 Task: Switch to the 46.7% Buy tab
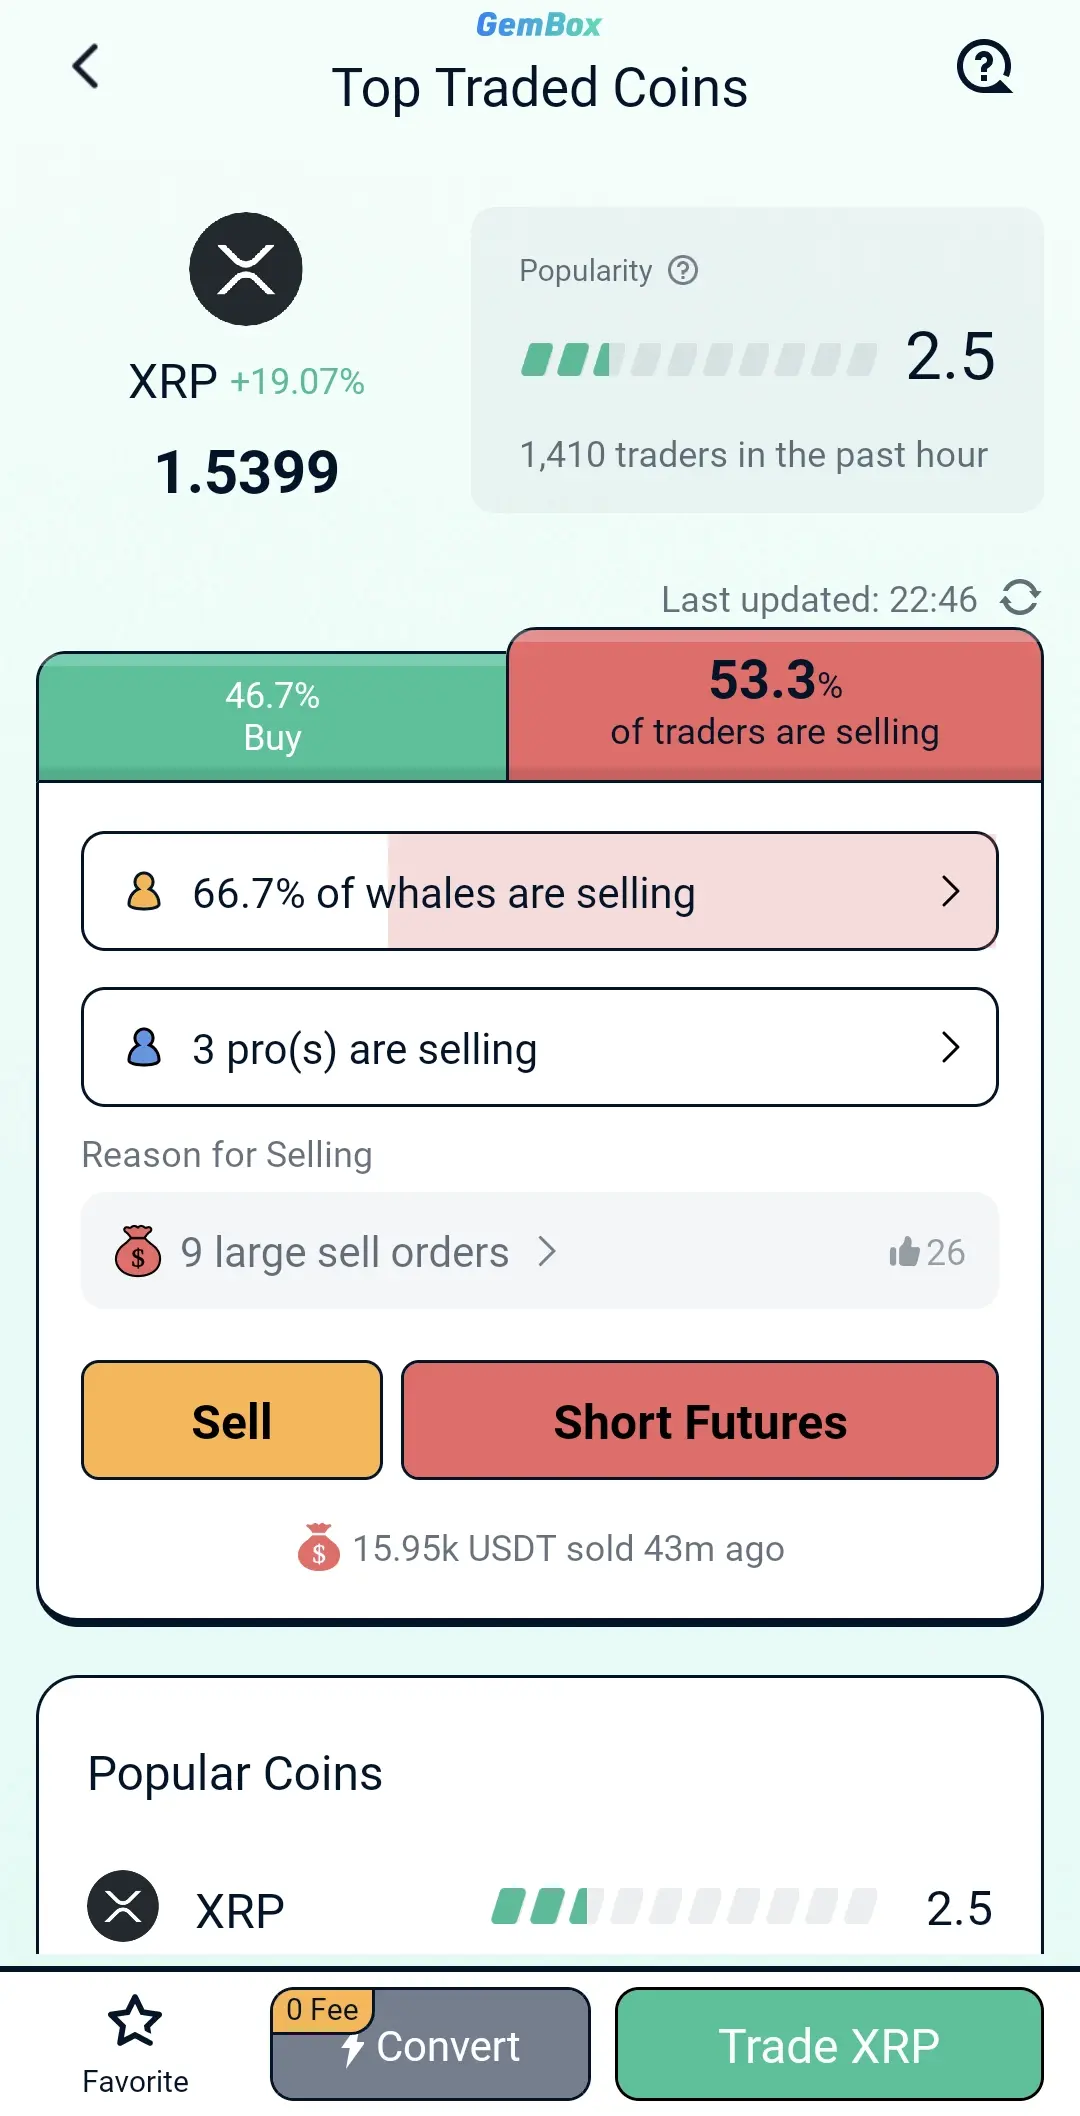coord(272,716)
